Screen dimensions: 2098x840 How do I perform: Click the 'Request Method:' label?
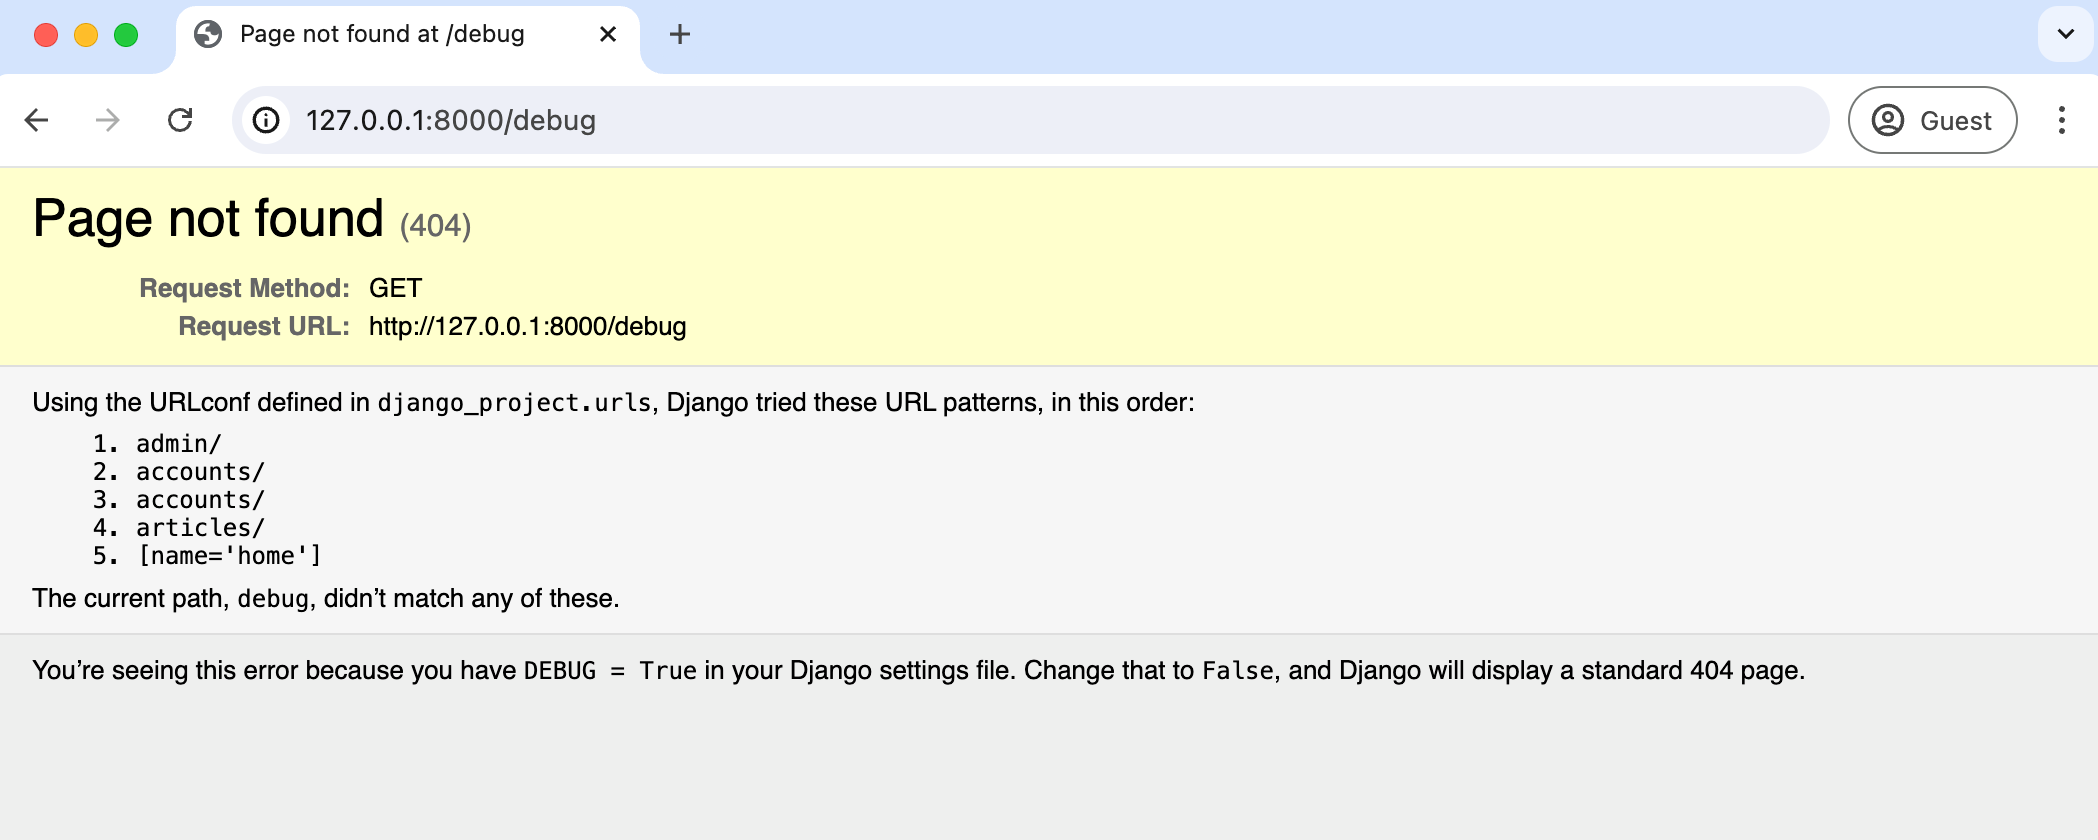click(x=244, y=288)
